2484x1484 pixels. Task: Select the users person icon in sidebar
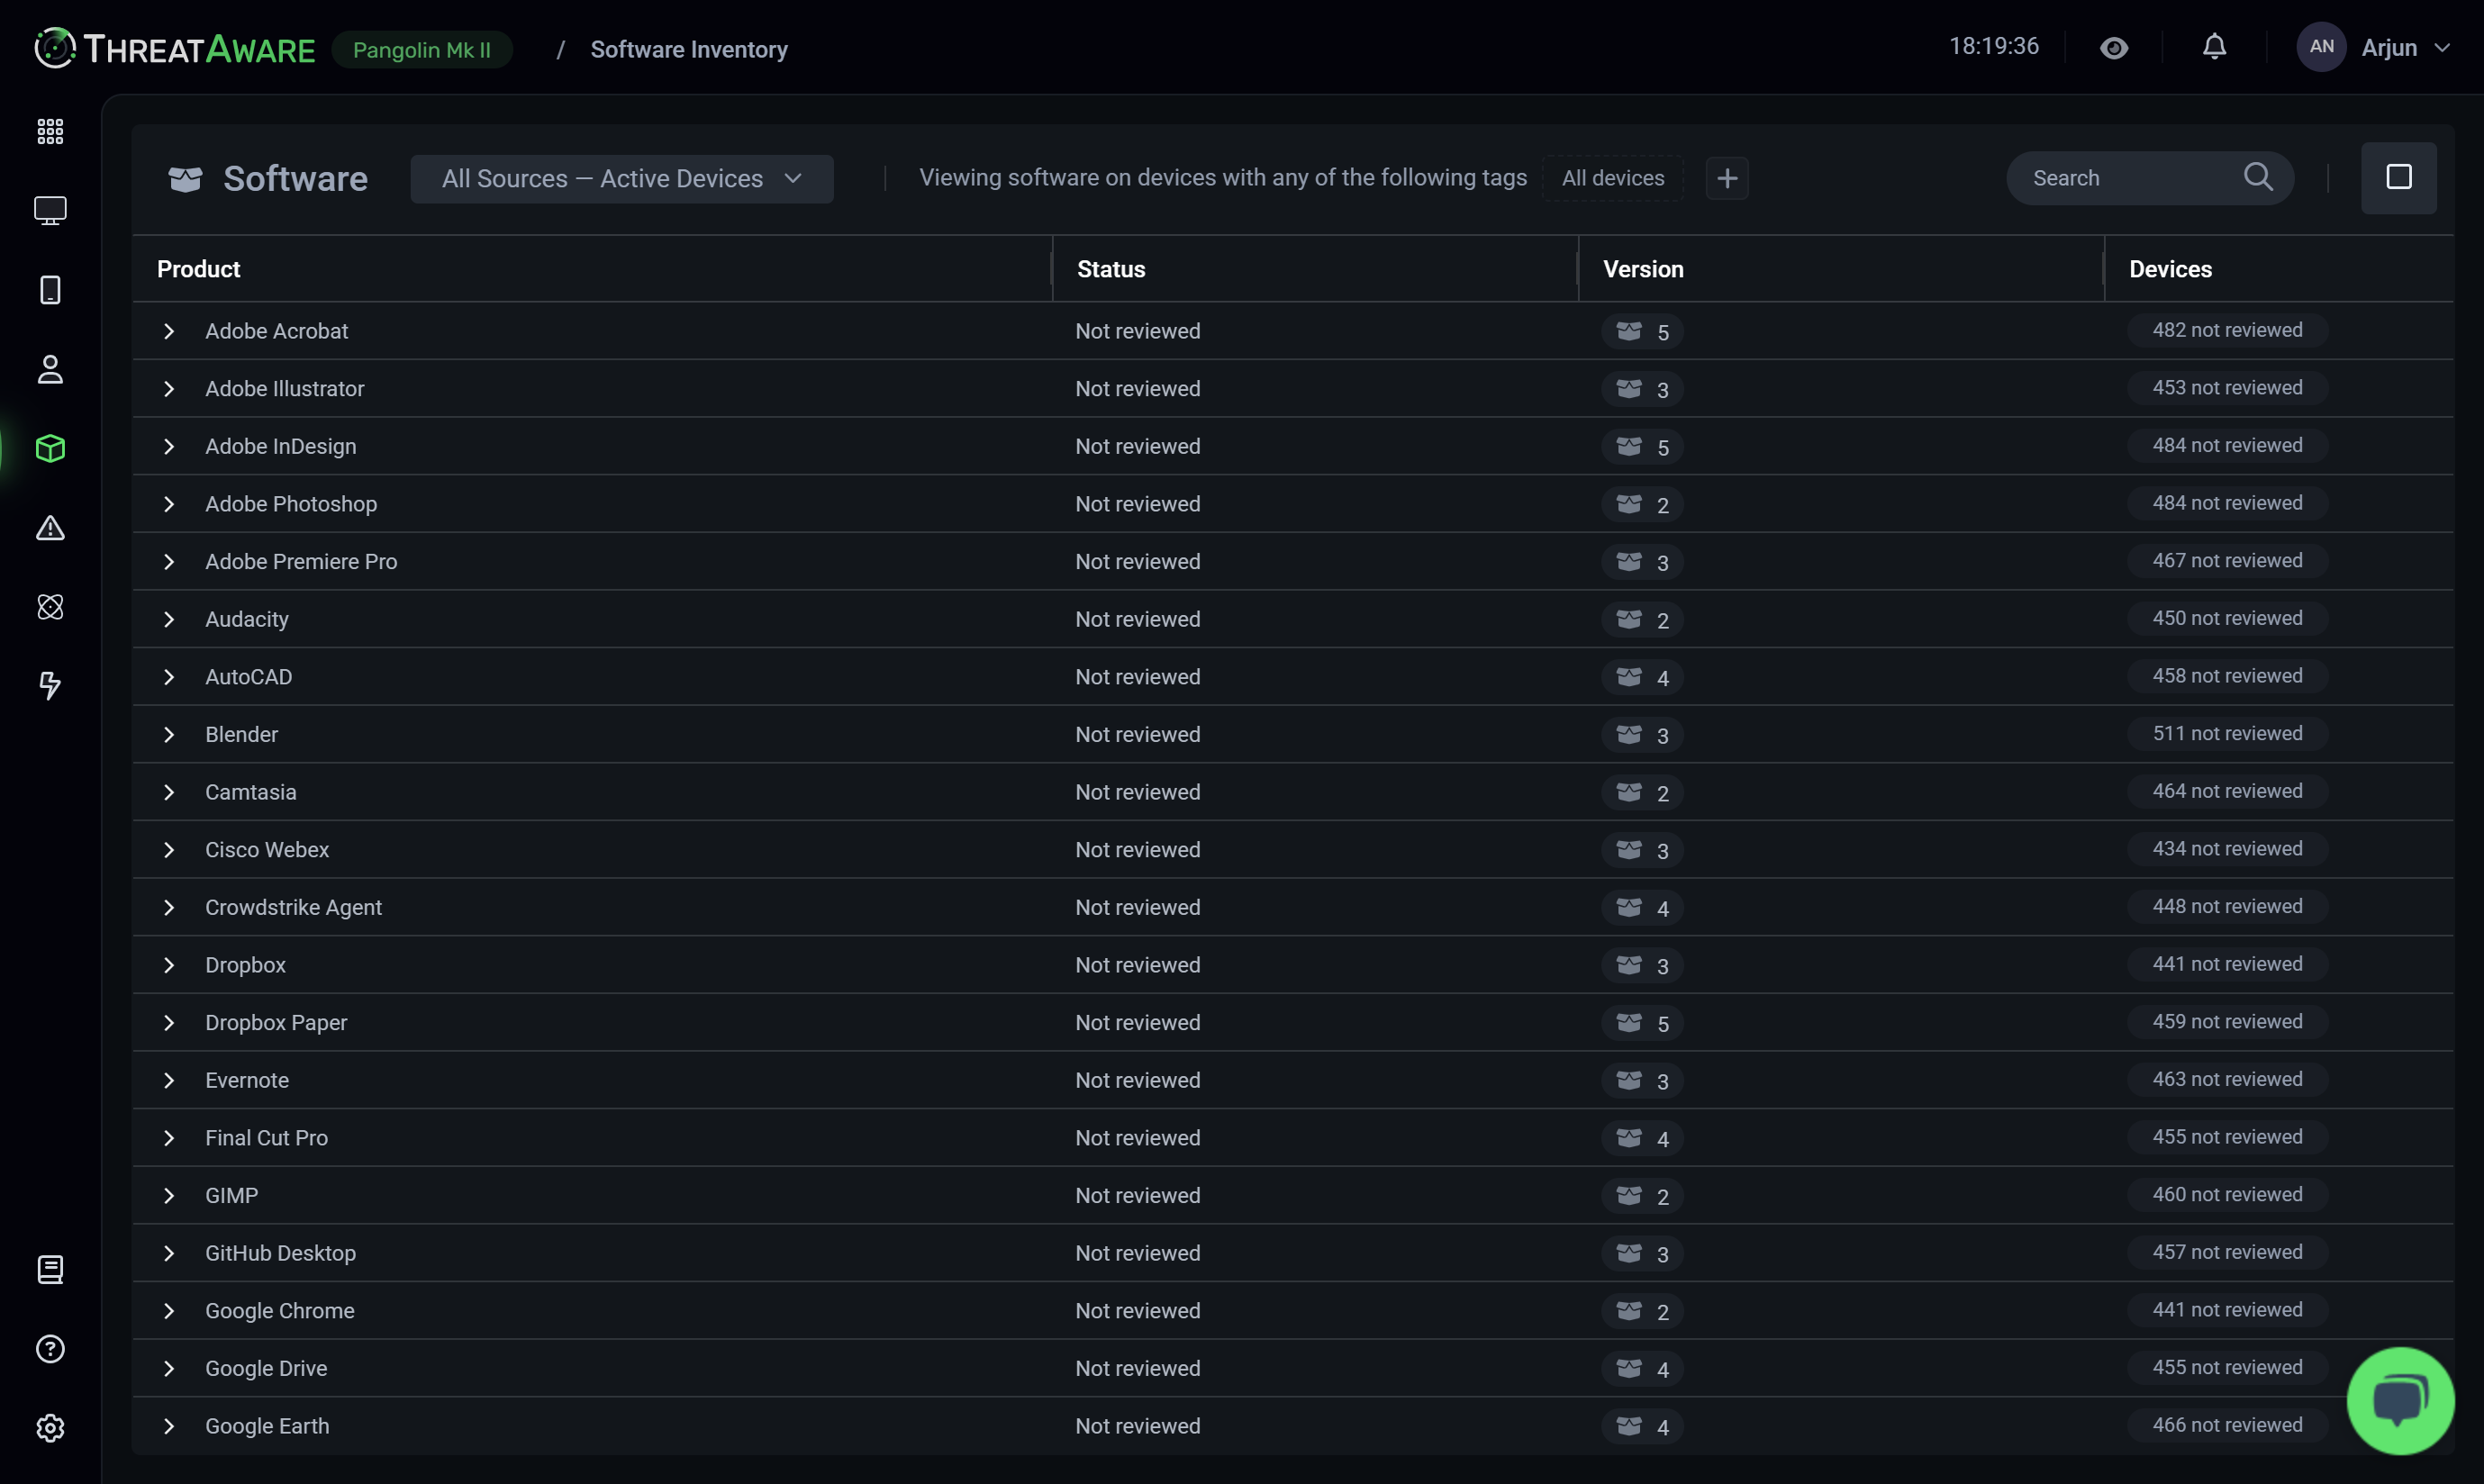coord(49,369)
